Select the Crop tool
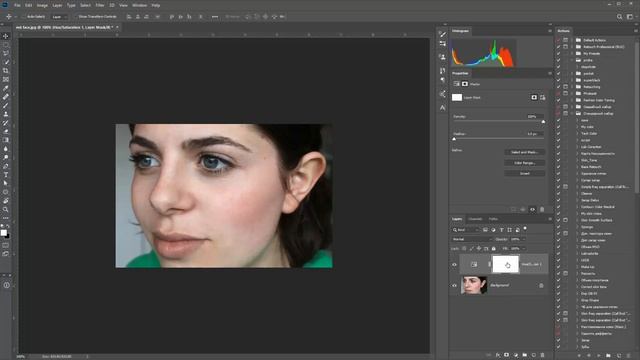Image resolution: width=640 pixels, height=360 pixels. (x=6, y=71)
